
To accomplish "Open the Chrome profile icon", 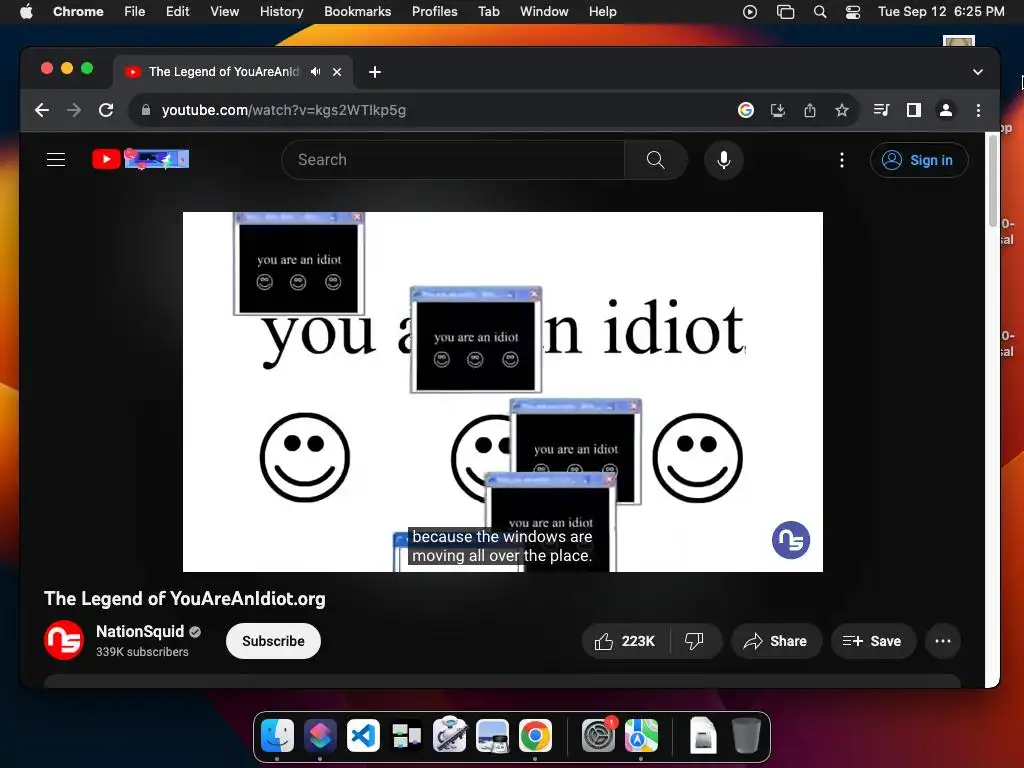I will 946,110.
